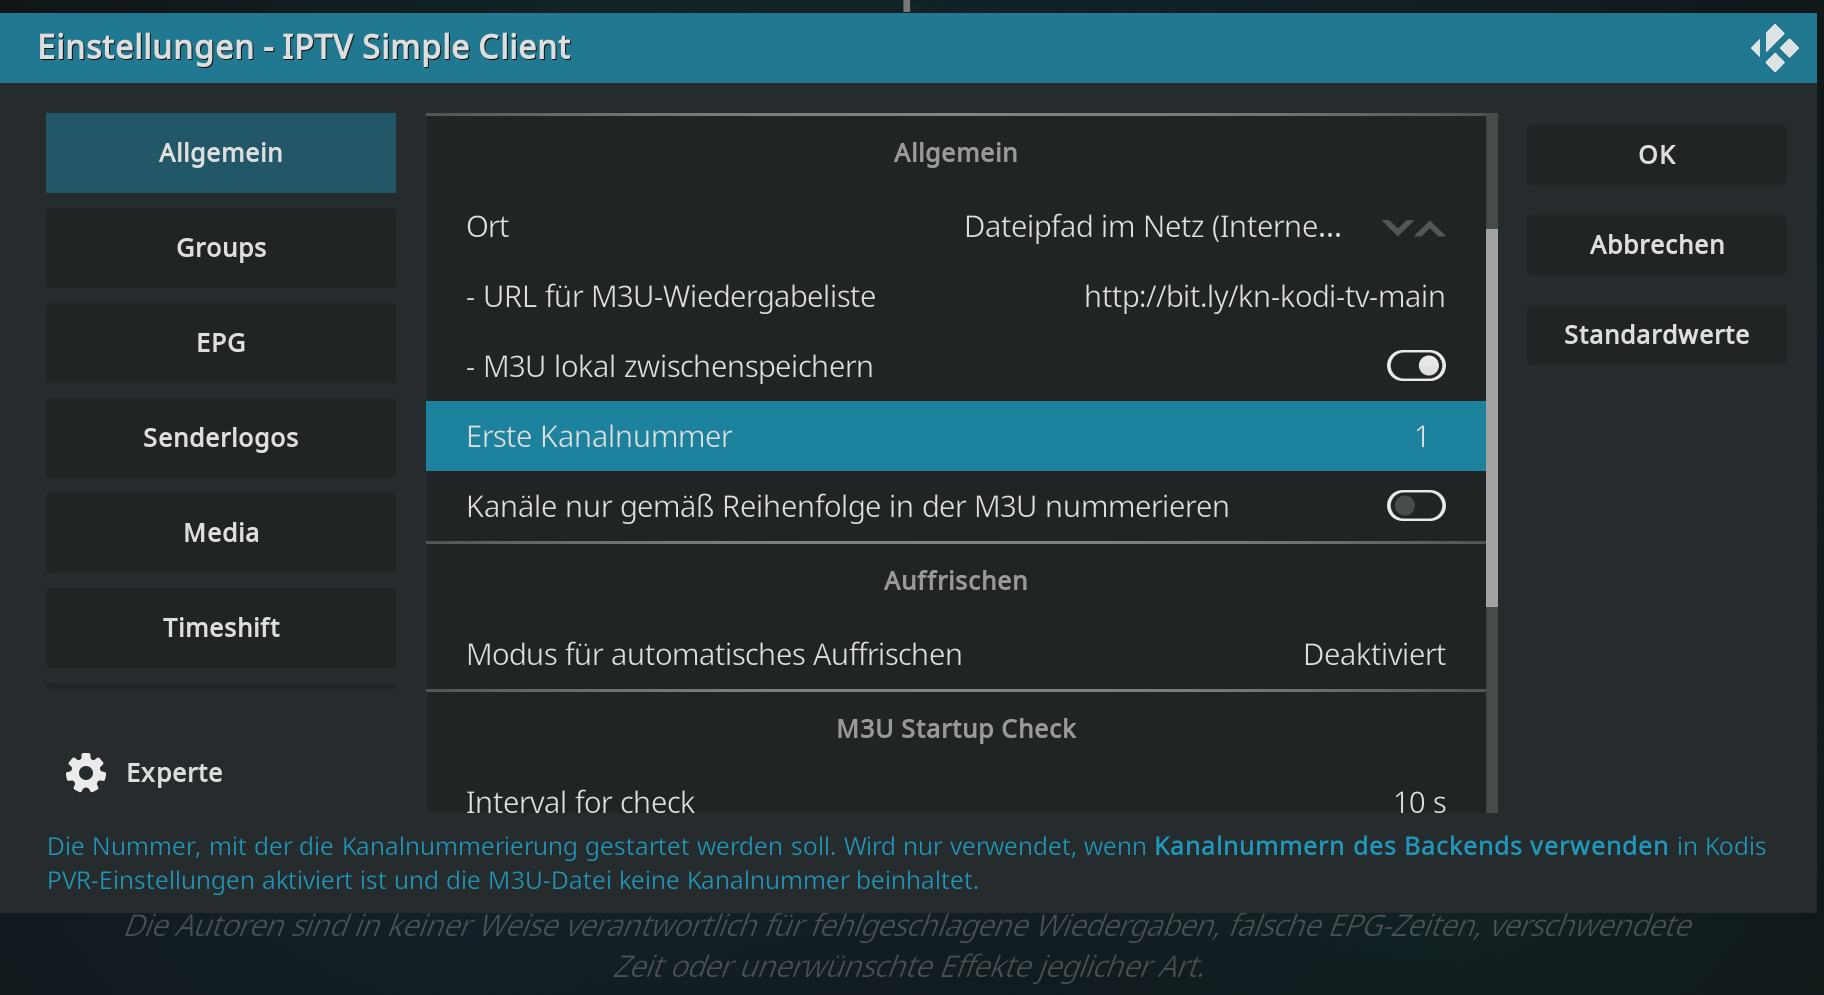This screenshot has width=1824, height=995.
Task: Switch to the Allgemein category tab
Action: tap(221, 153)
